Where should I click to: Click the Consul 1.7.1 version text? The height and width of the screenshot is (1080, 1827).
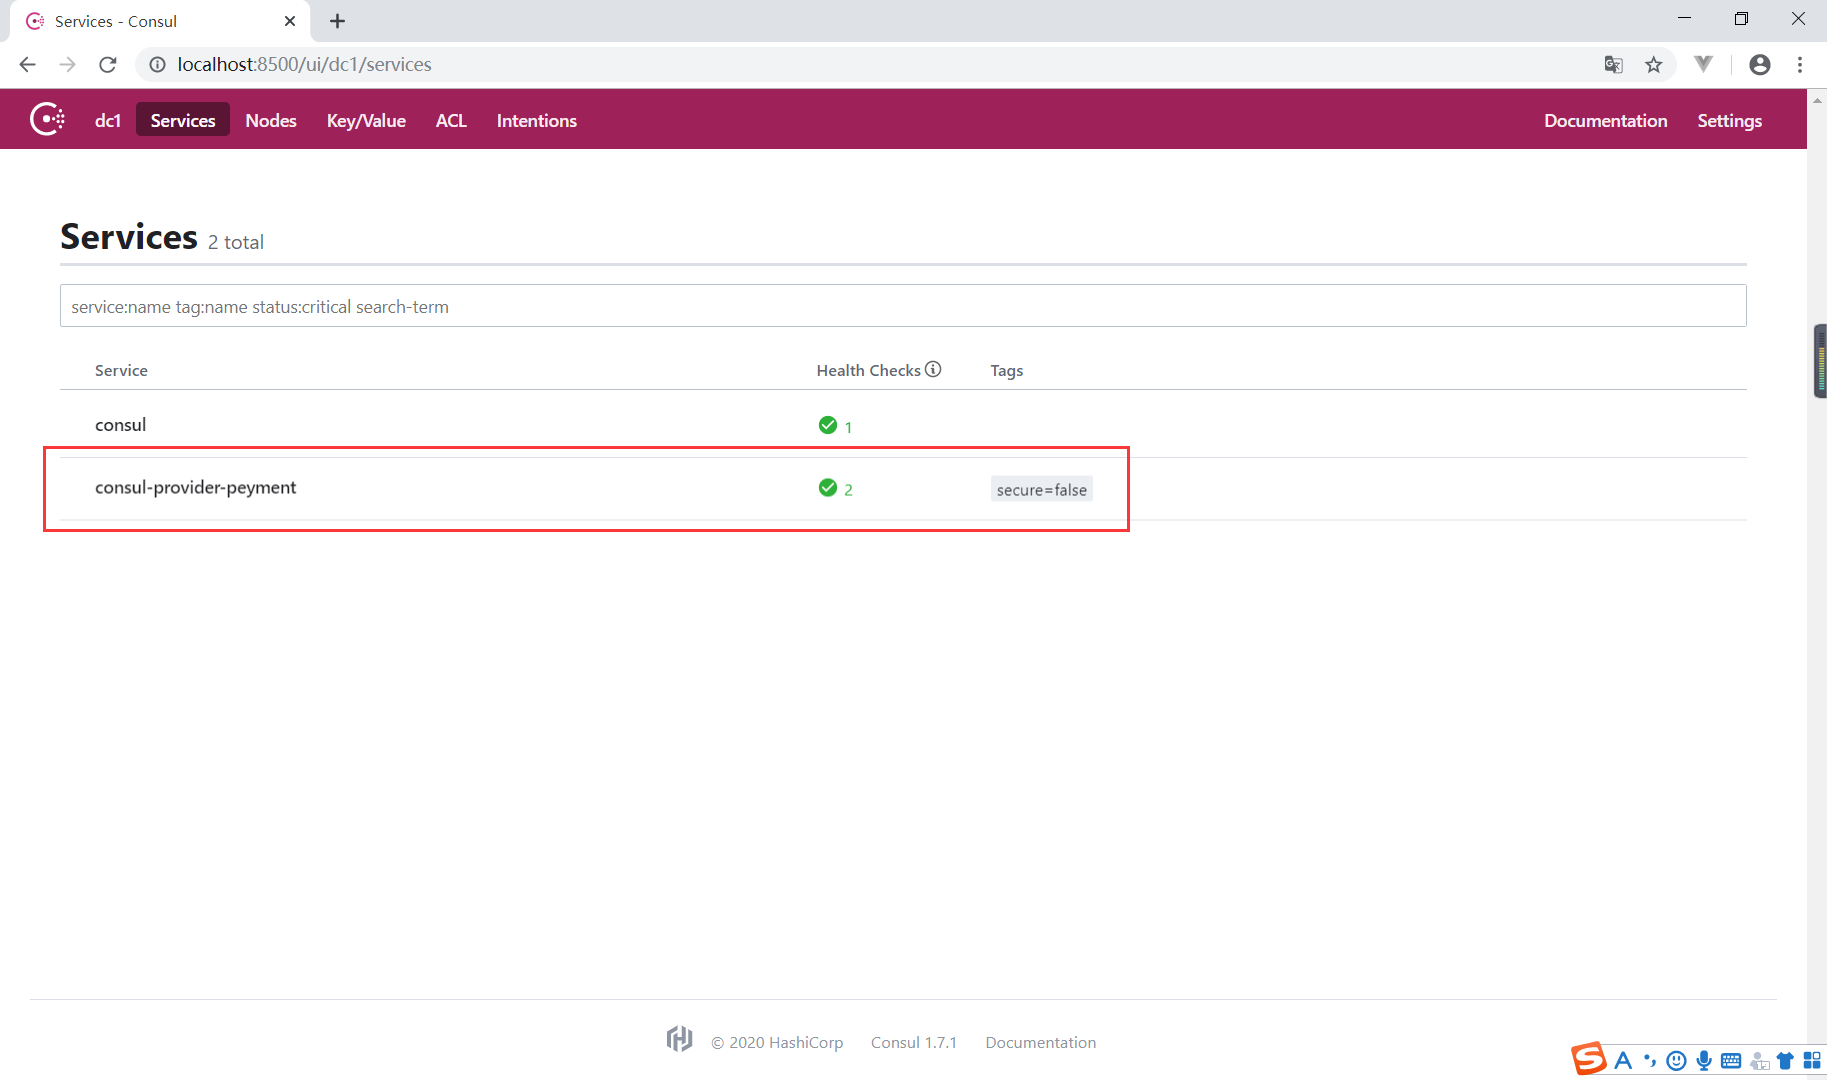point(914,1042)
